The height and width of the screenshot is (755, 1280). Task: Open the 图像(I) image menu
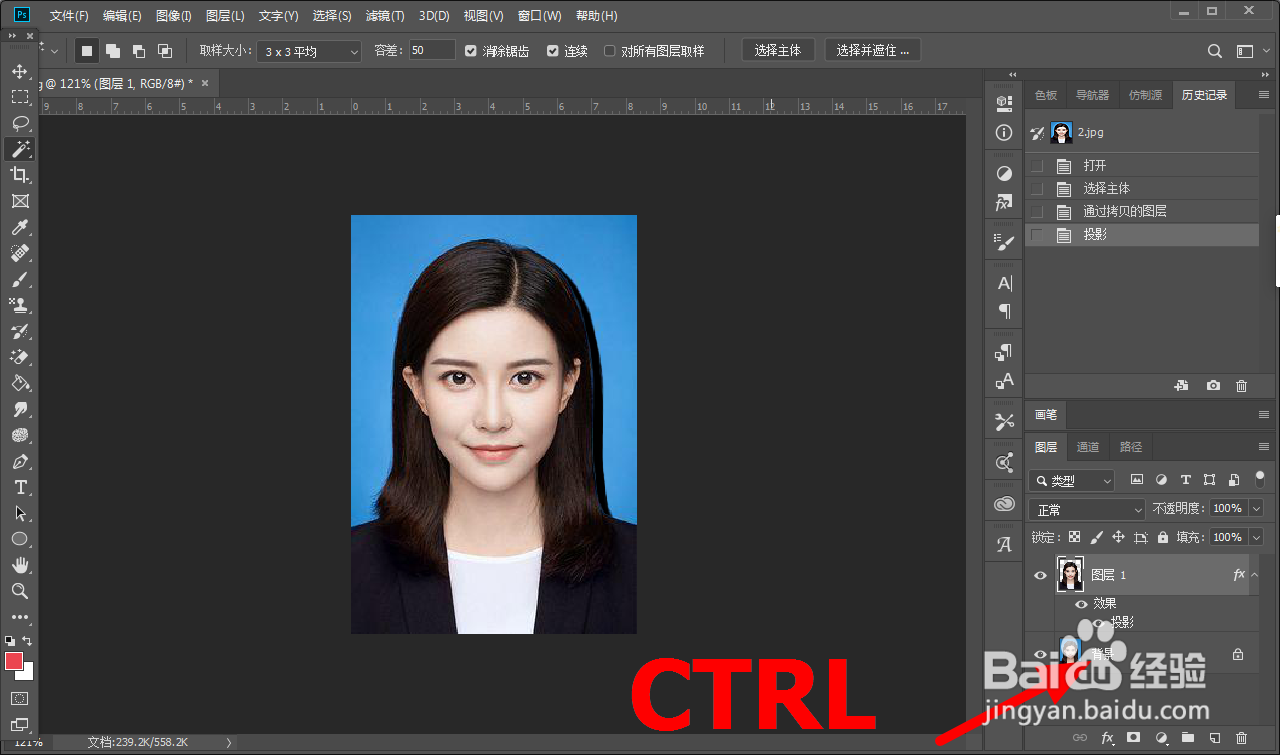174,16
